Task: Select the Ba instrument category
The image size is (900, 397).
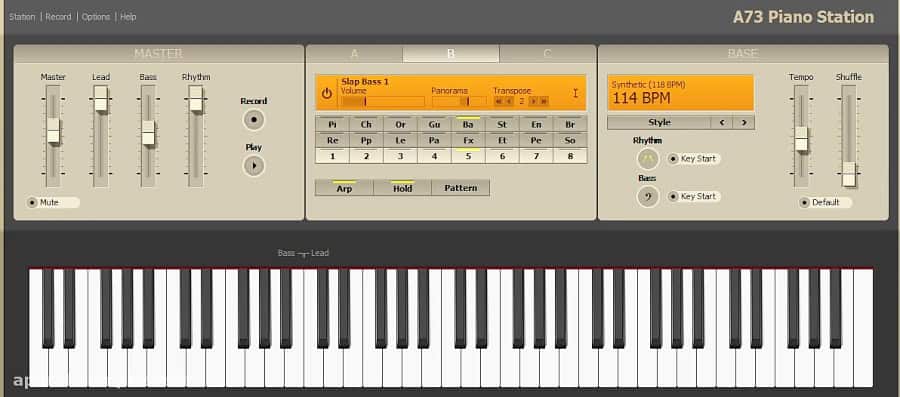Action: click(468, 124)
